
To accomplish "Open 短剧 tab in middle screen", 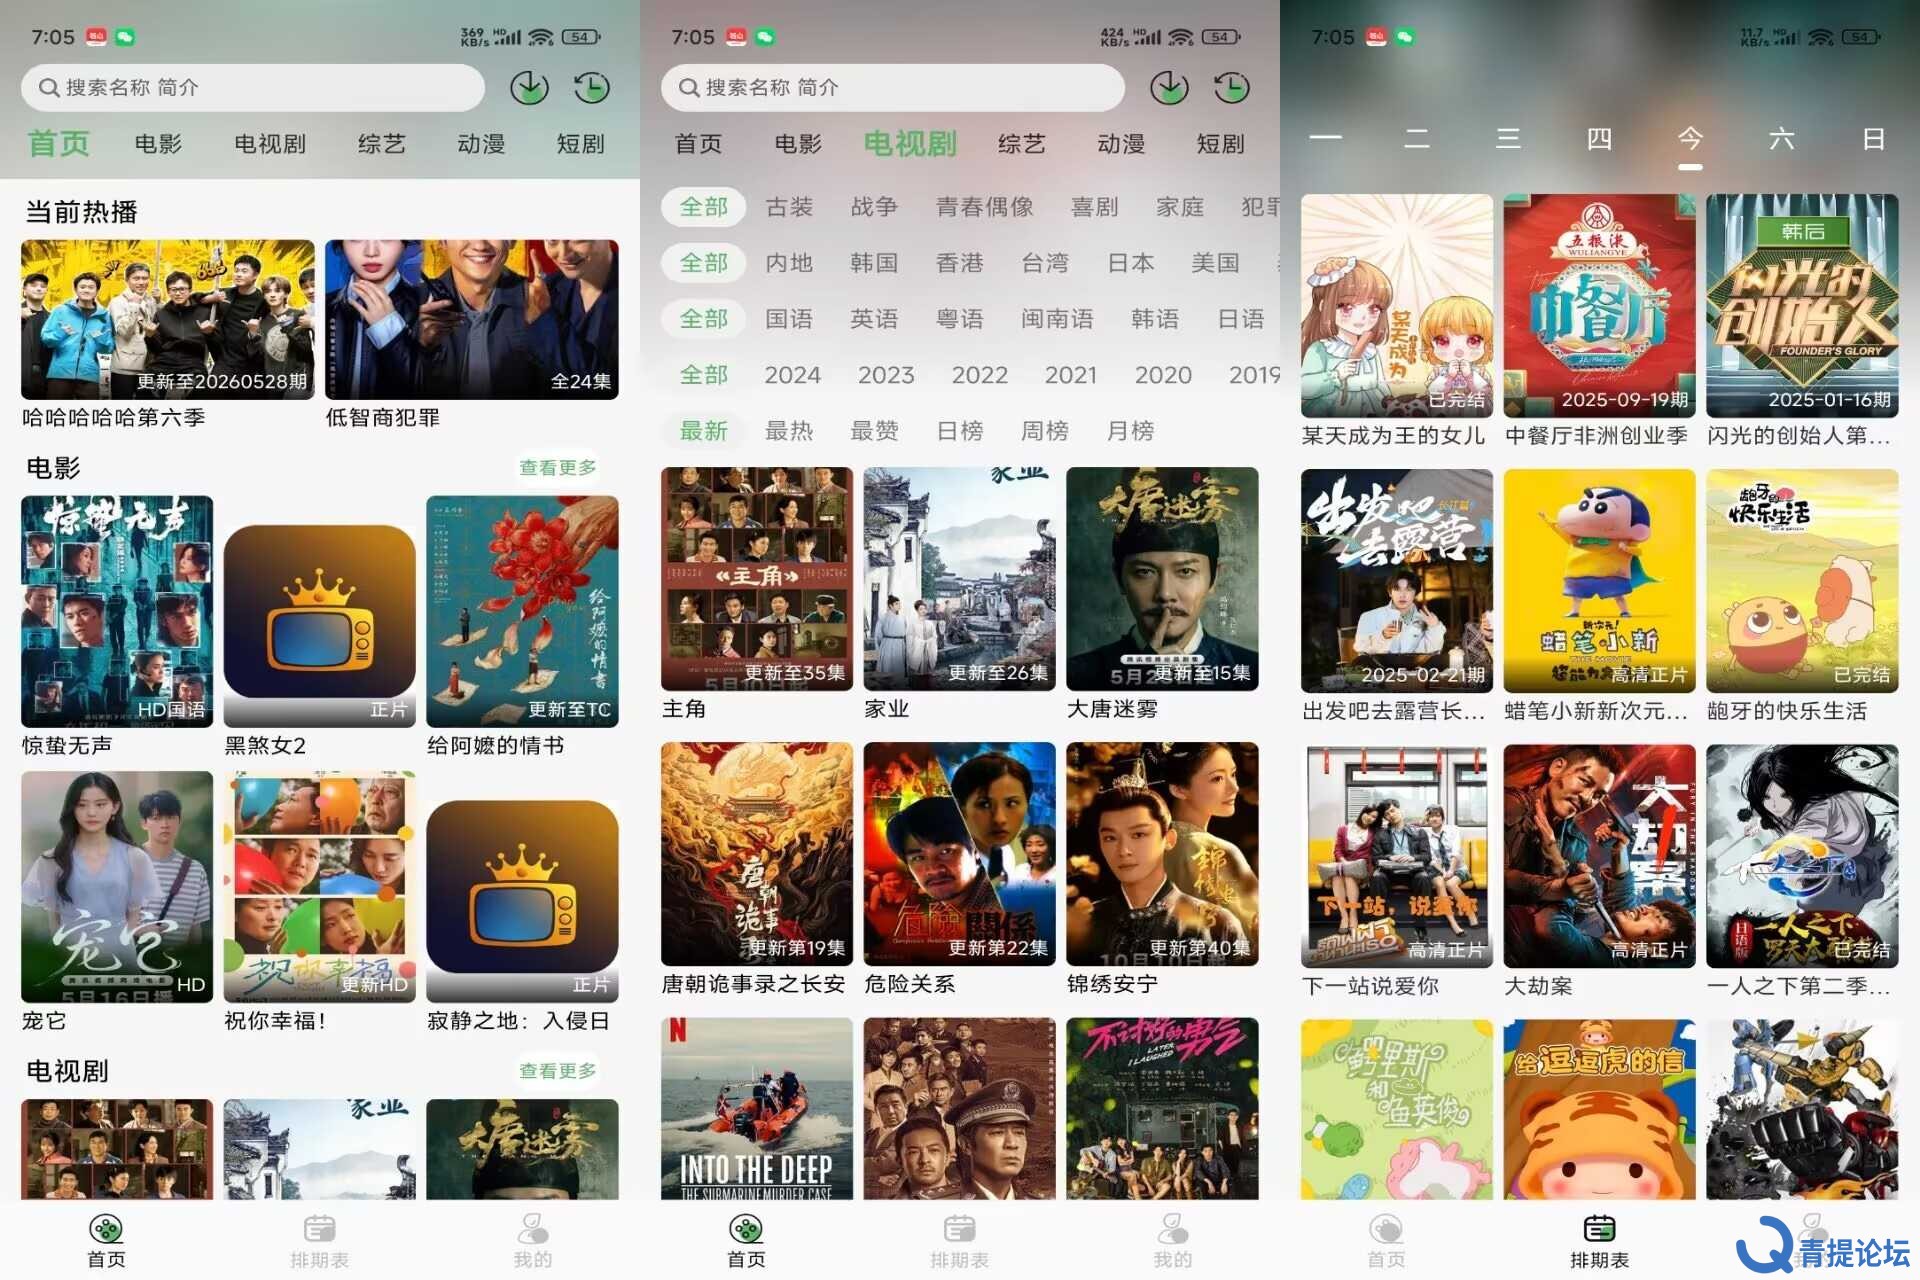I will click(1220, 144).
